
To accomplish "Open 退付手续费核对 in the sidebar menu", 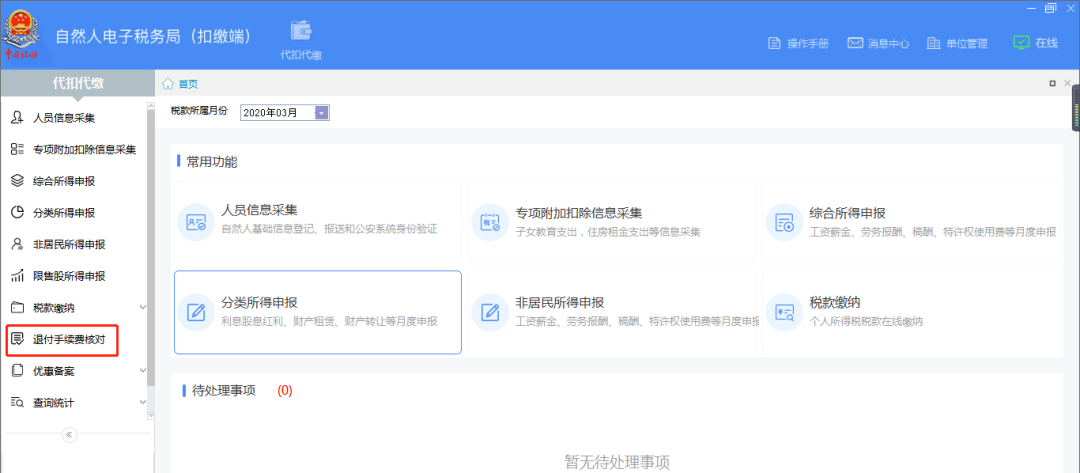I will [70, 339].
